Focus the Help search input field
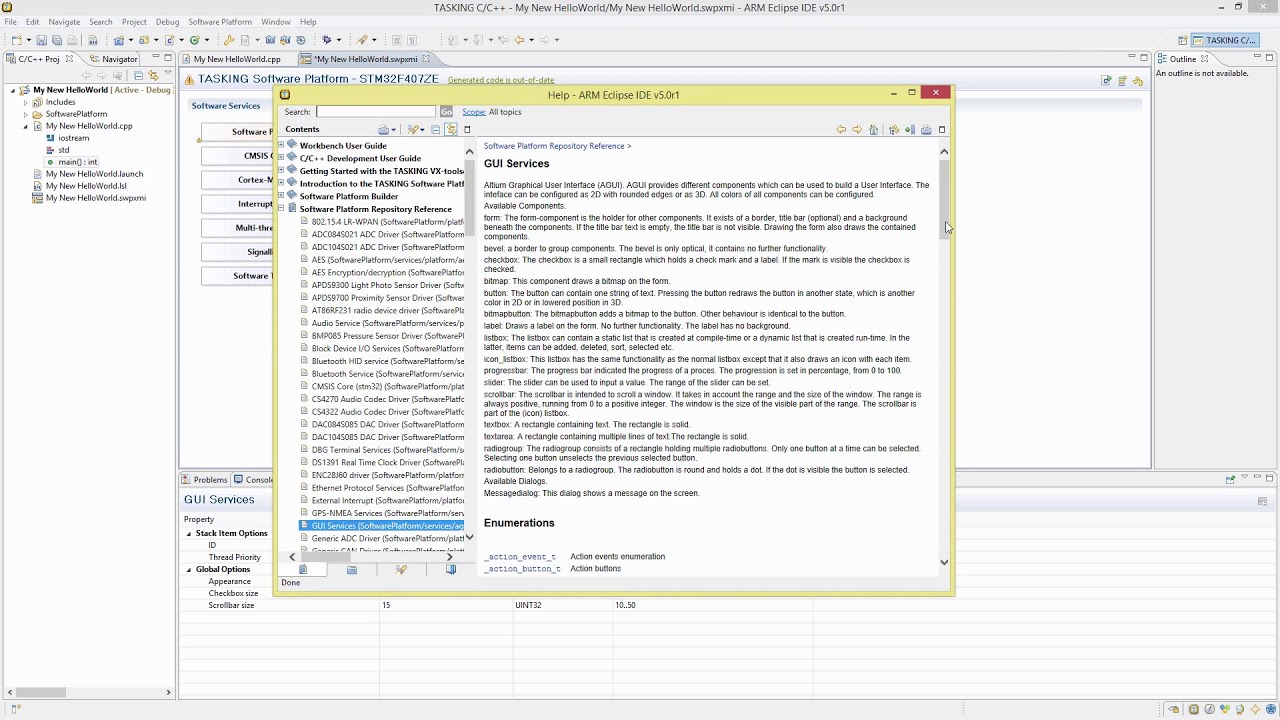The height and width of the screenshot is (720, 1280). coord(376,112)
